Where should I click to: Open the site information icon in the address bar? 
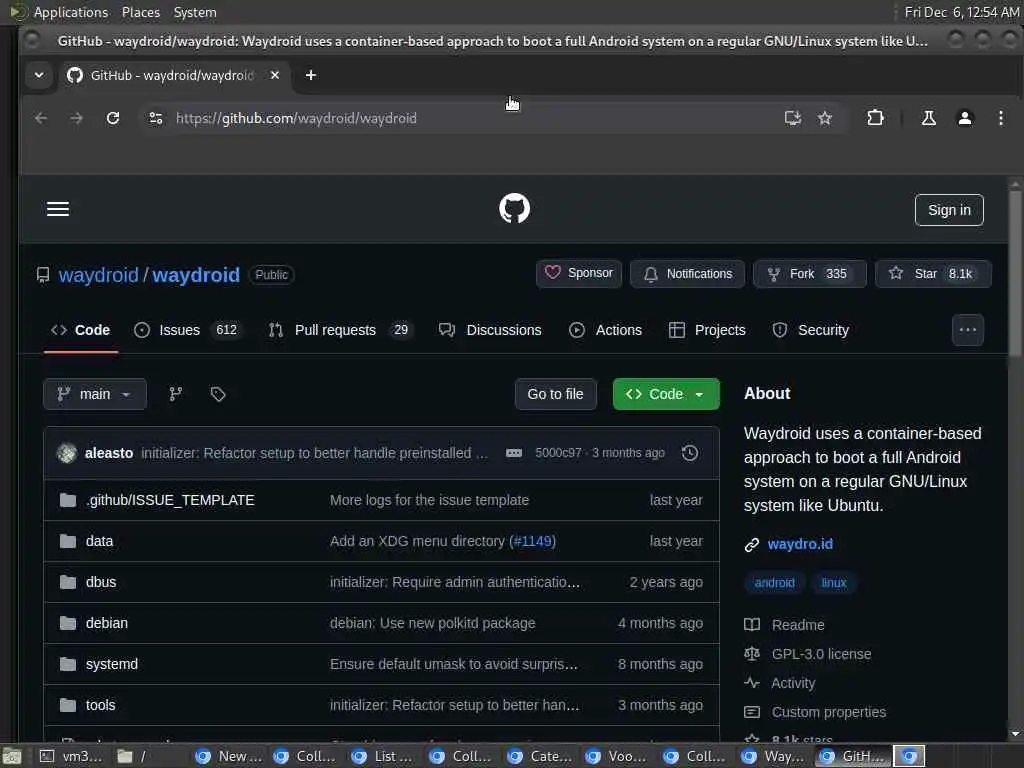coord(156,118)
